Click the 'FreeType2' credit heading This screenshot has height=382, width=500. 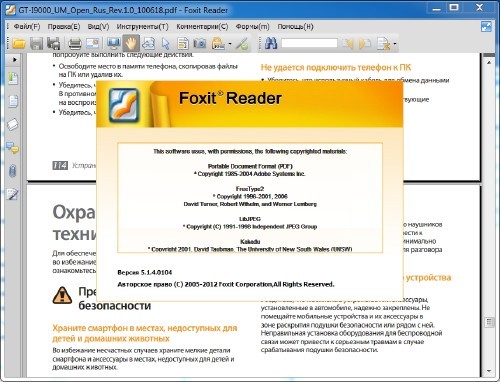click(x=250, y=189)
